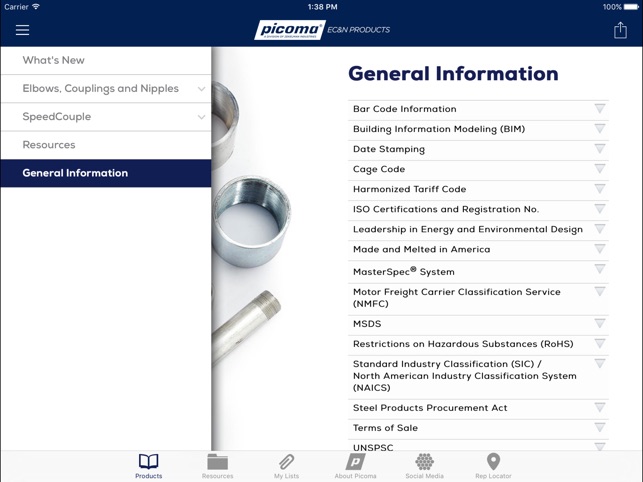Expand the Date Stamping triangle
643x482 pixels.
[x=600, y=148]
